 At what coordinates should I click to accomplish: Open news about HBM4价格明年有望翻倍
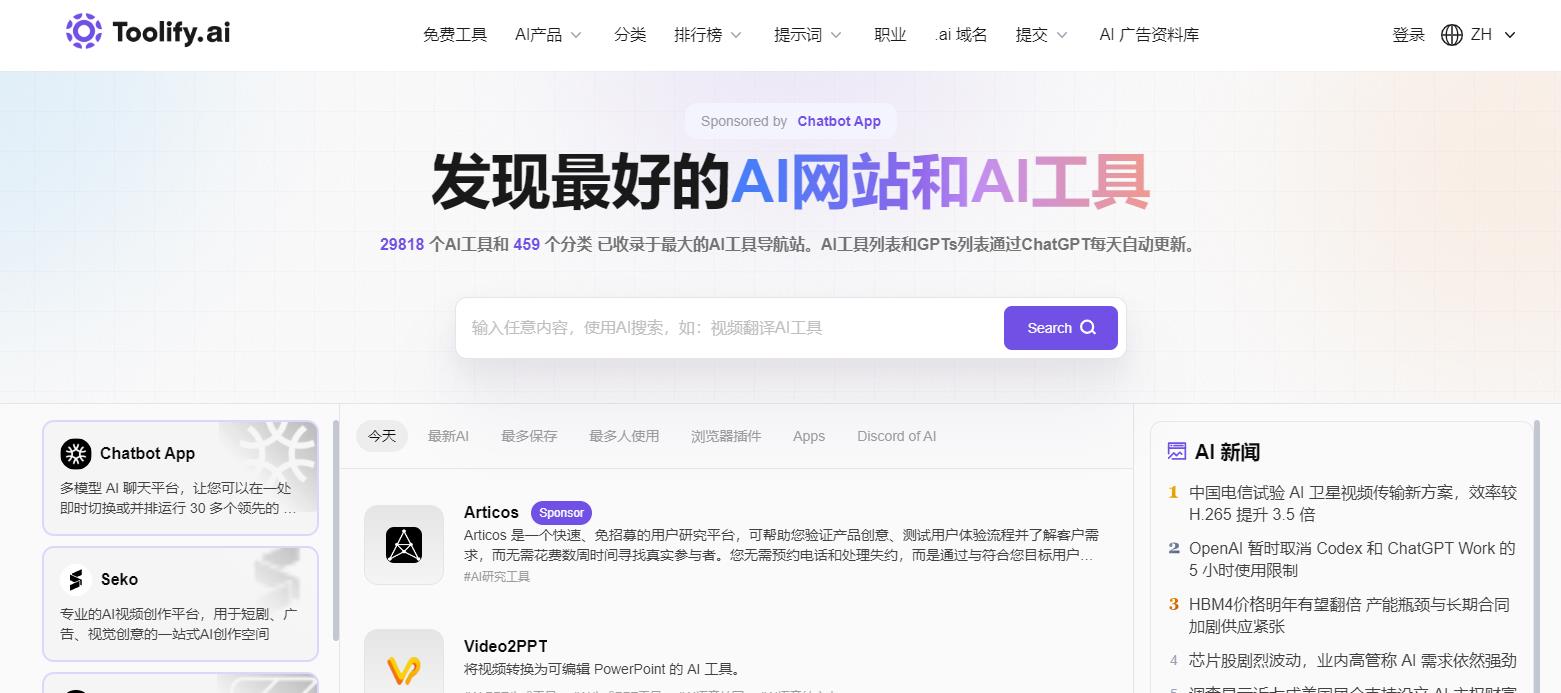(x=1349, y=615)
